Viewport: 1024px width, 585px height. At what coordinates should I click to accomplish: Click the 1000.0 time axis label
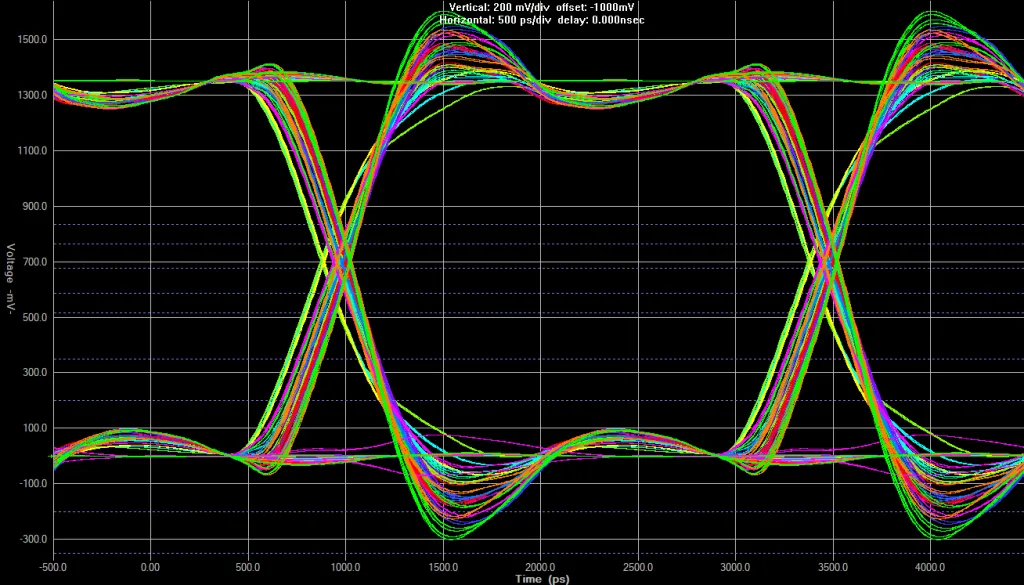click(x=345, y=567)
